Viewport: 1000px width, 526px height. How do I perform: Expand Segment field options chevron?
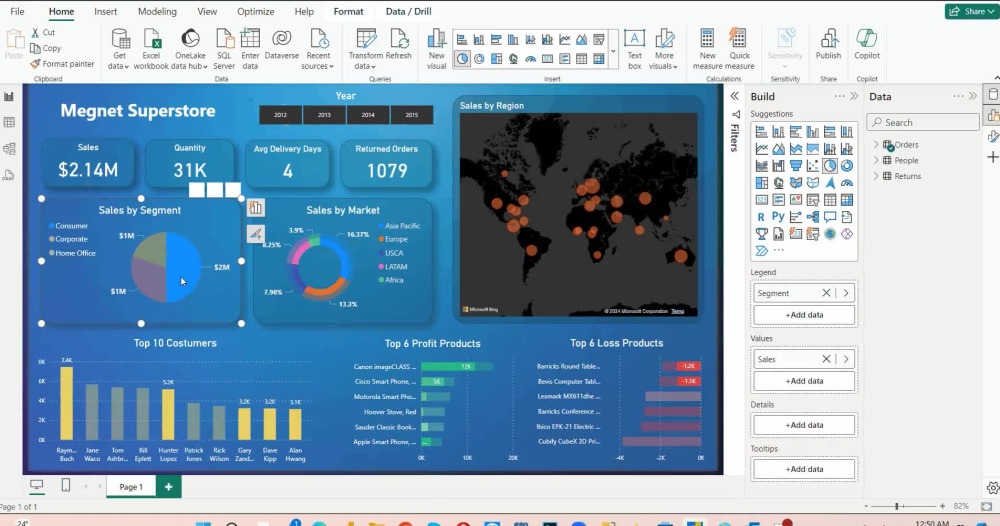coord(846,293)
